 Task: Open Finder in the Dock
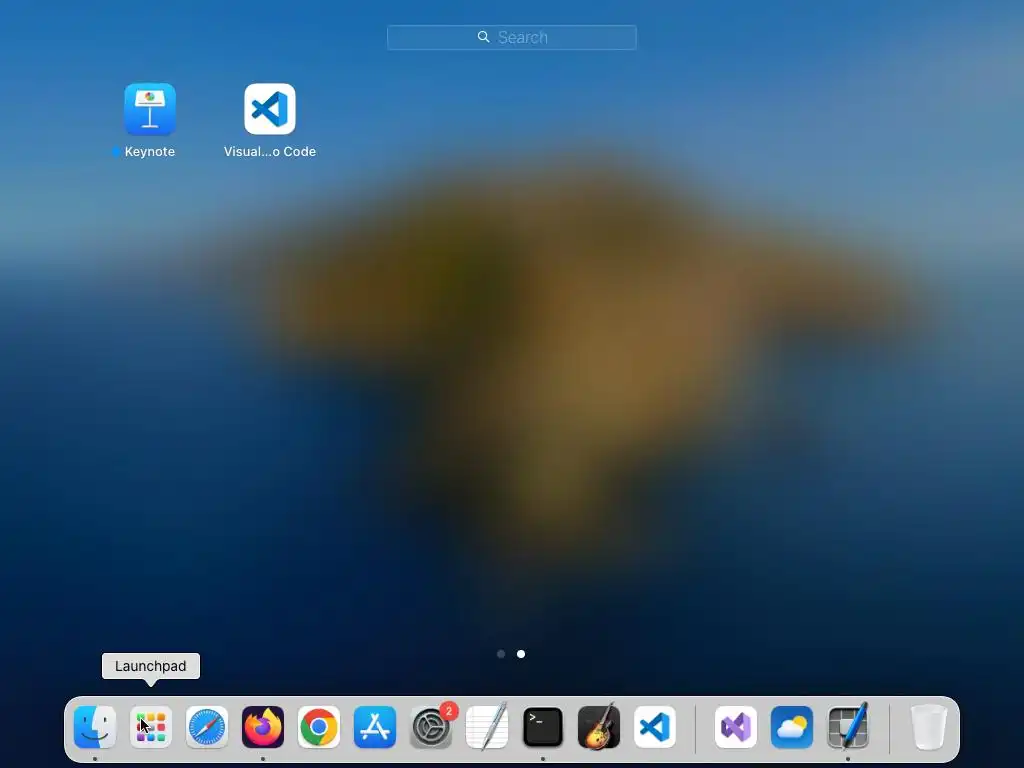coord(95,727)
